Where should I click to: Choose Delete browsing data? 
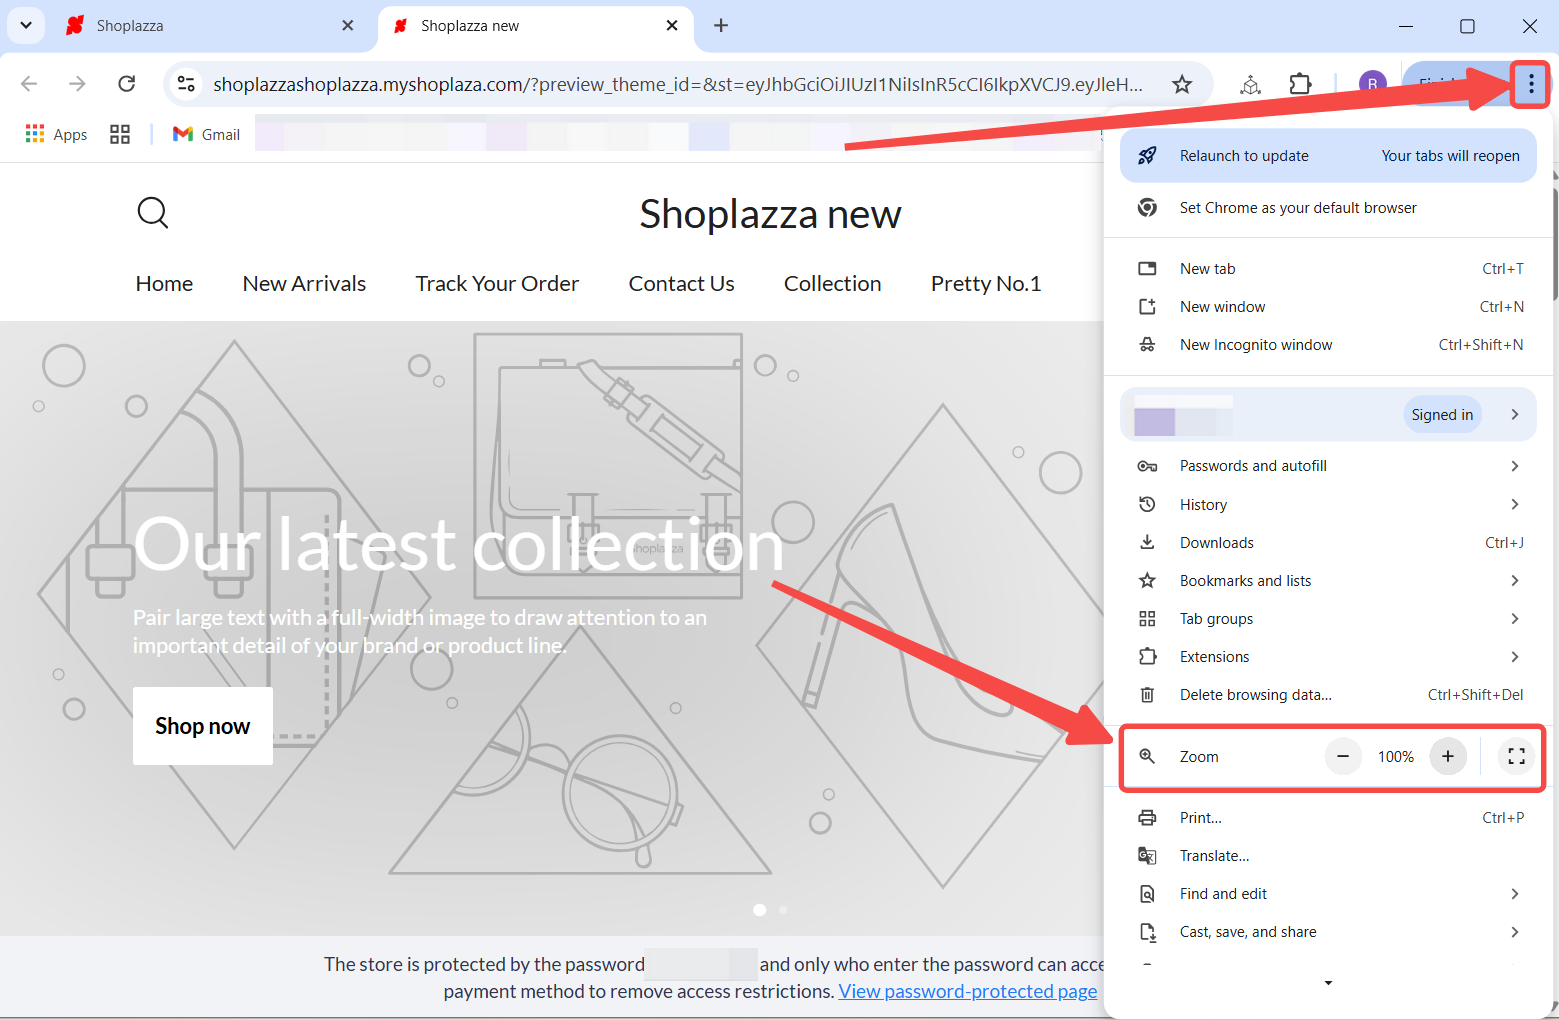[x=1328, y=694]
